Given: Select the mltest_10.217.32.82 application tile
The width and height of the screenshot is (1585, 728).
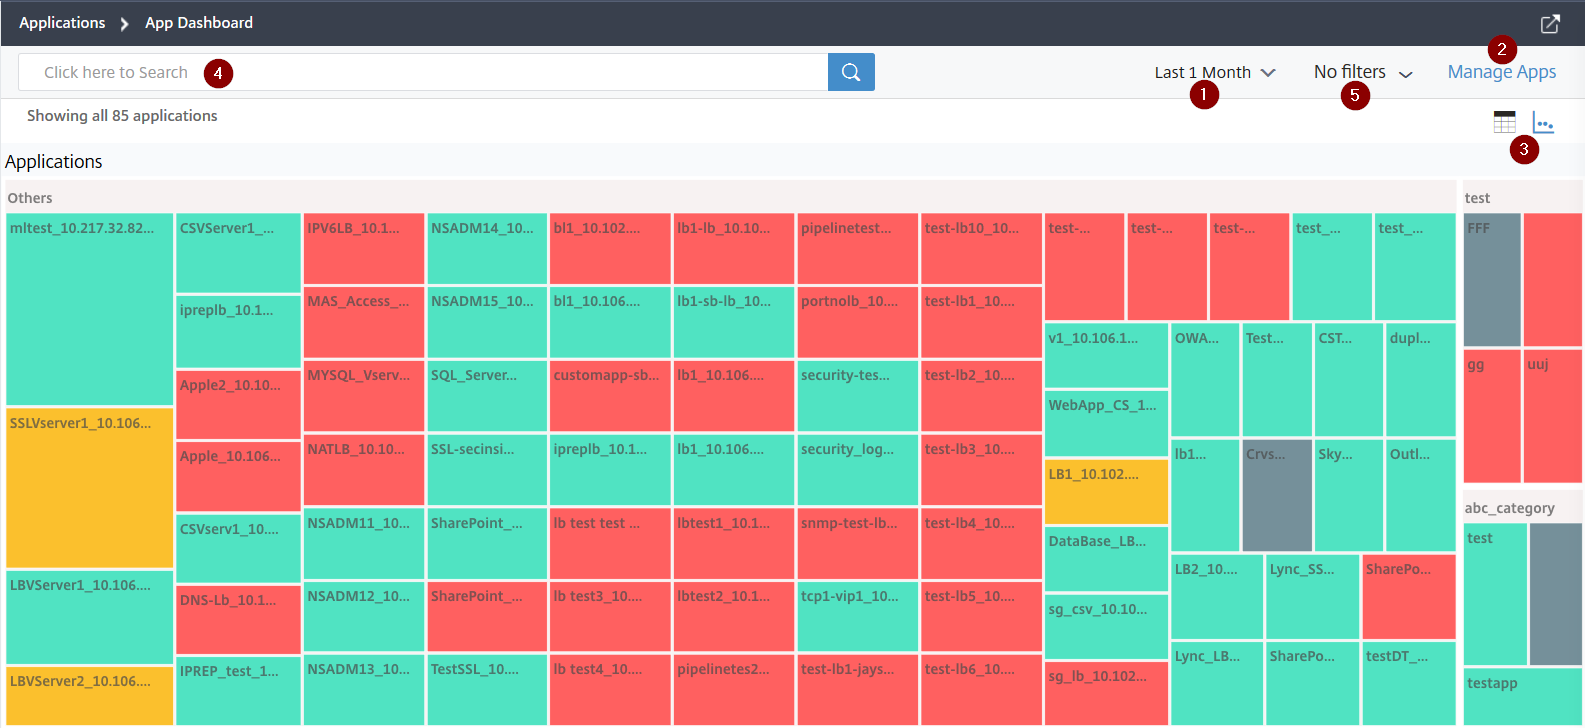Looking at the screenshot, I should pyautogui.click(x=90, y=309).
